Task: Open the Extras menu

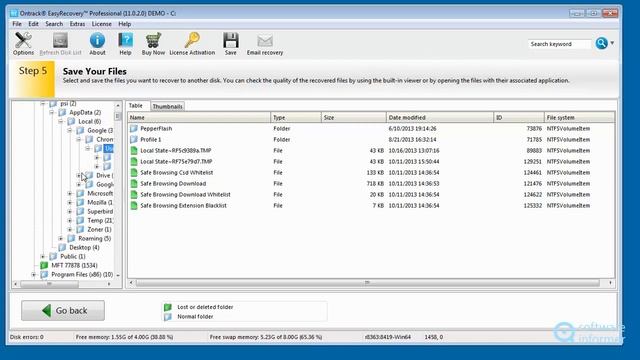Action: coord(77,24)
